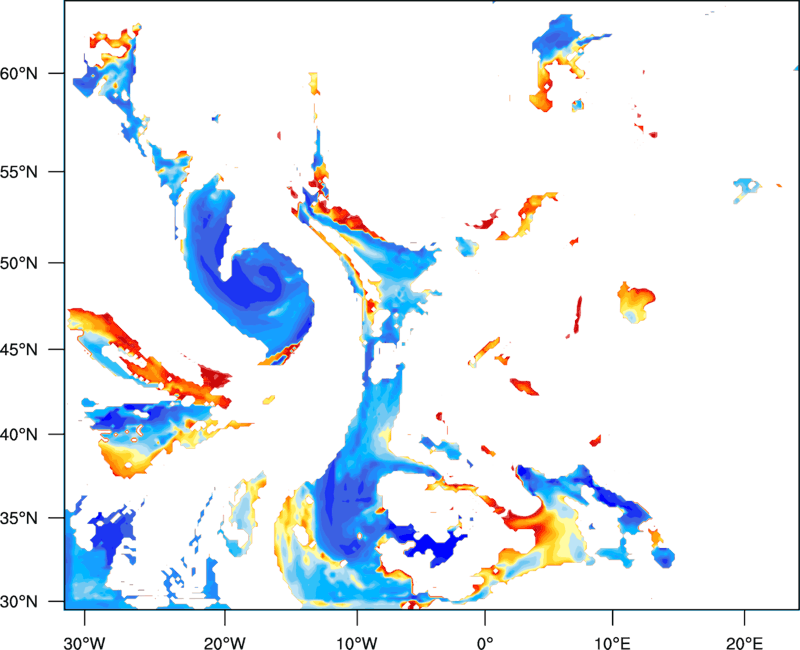
Task: Click the 60°N latitude label
Action: tap(19, 74)
